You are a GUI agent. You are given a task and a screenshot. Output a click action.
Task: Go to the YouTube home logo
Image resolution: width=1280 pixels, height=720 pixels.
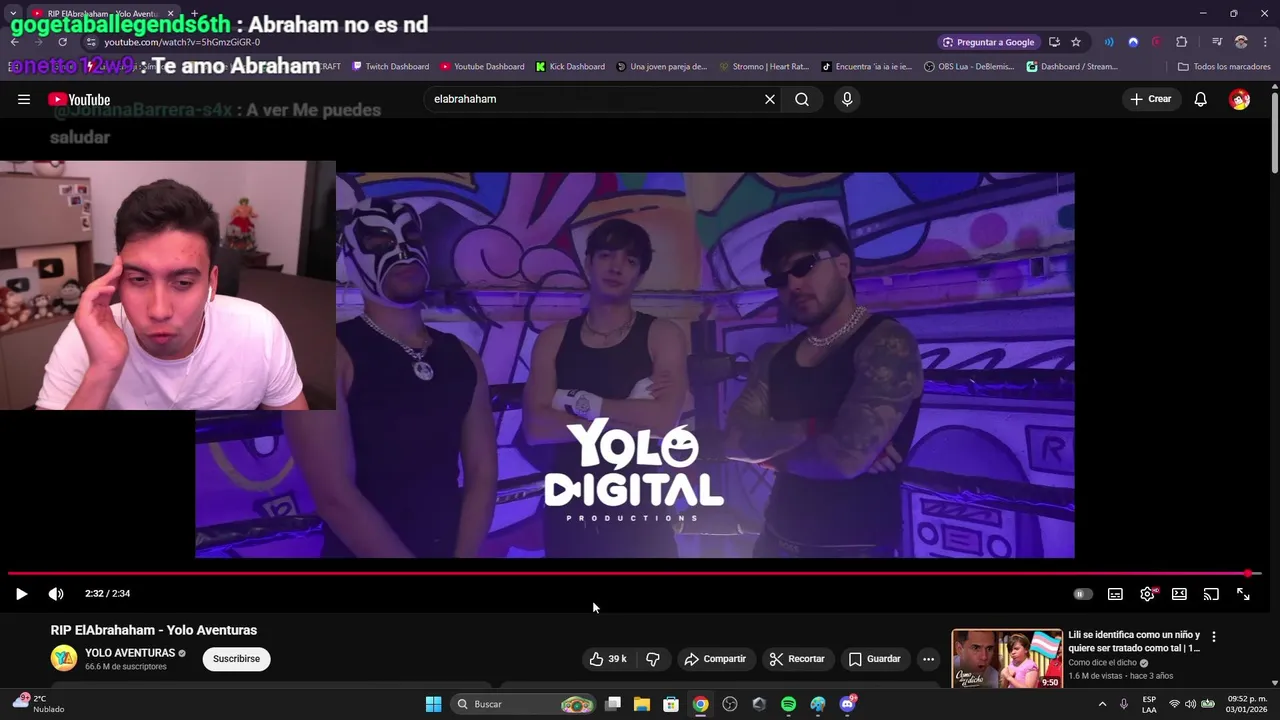click(79, 99)
